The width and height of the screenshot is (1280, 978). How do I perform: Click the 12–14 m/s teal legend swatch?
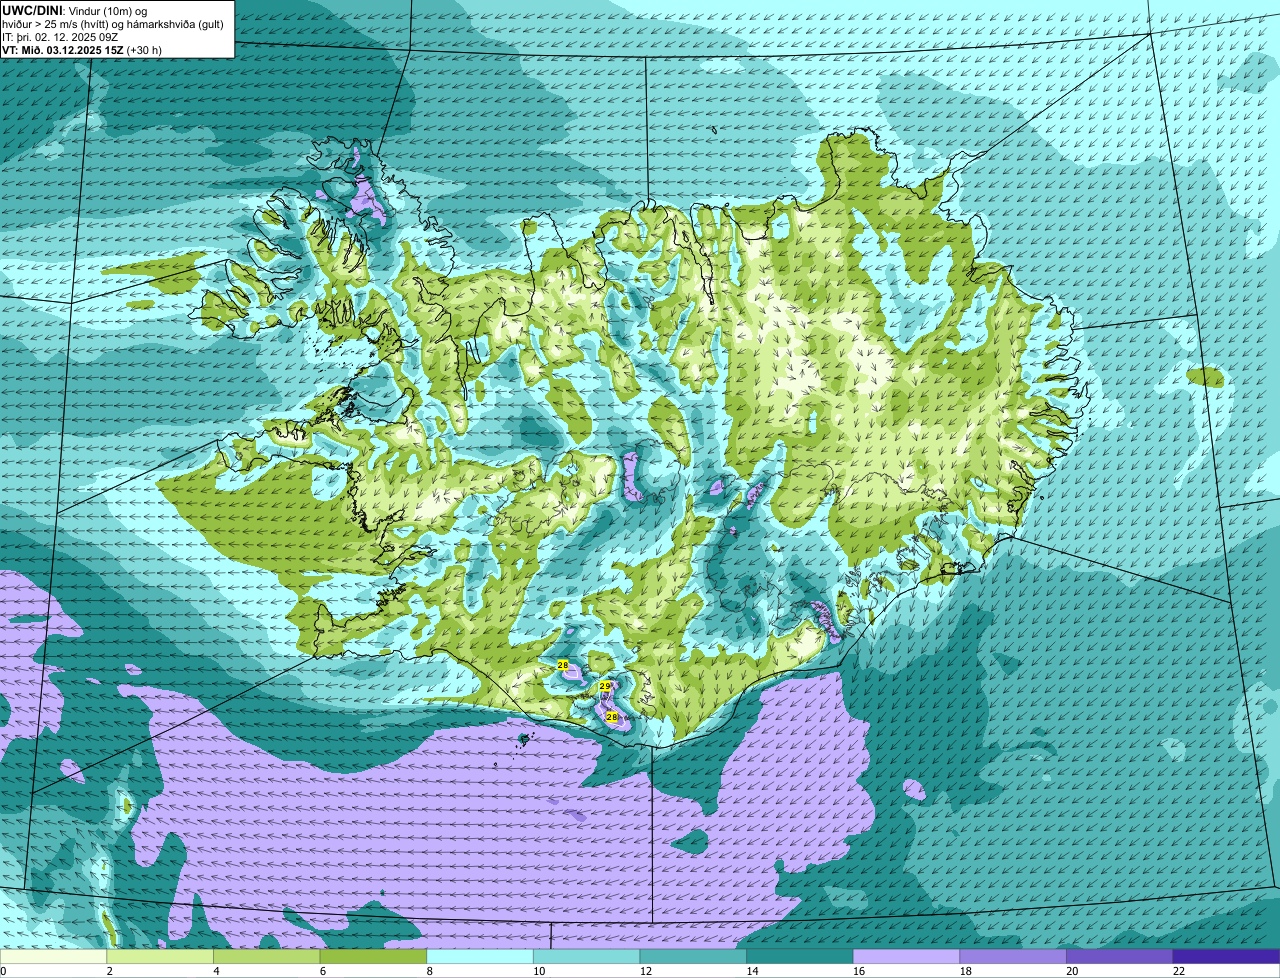693,957
